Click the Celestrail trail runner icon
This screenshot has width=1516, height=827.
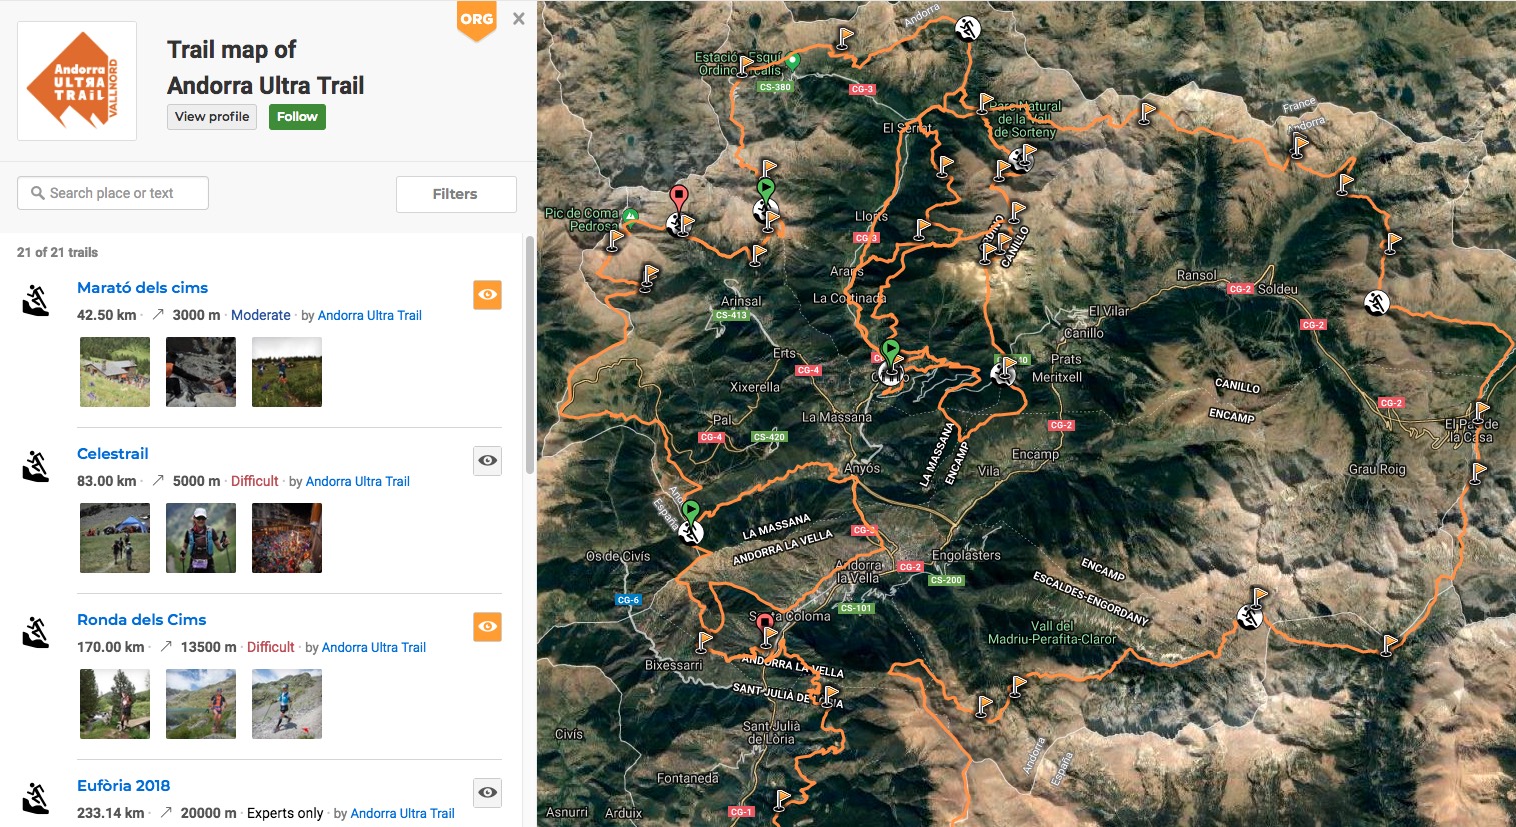pyautogui.click(x=36, y=466)
